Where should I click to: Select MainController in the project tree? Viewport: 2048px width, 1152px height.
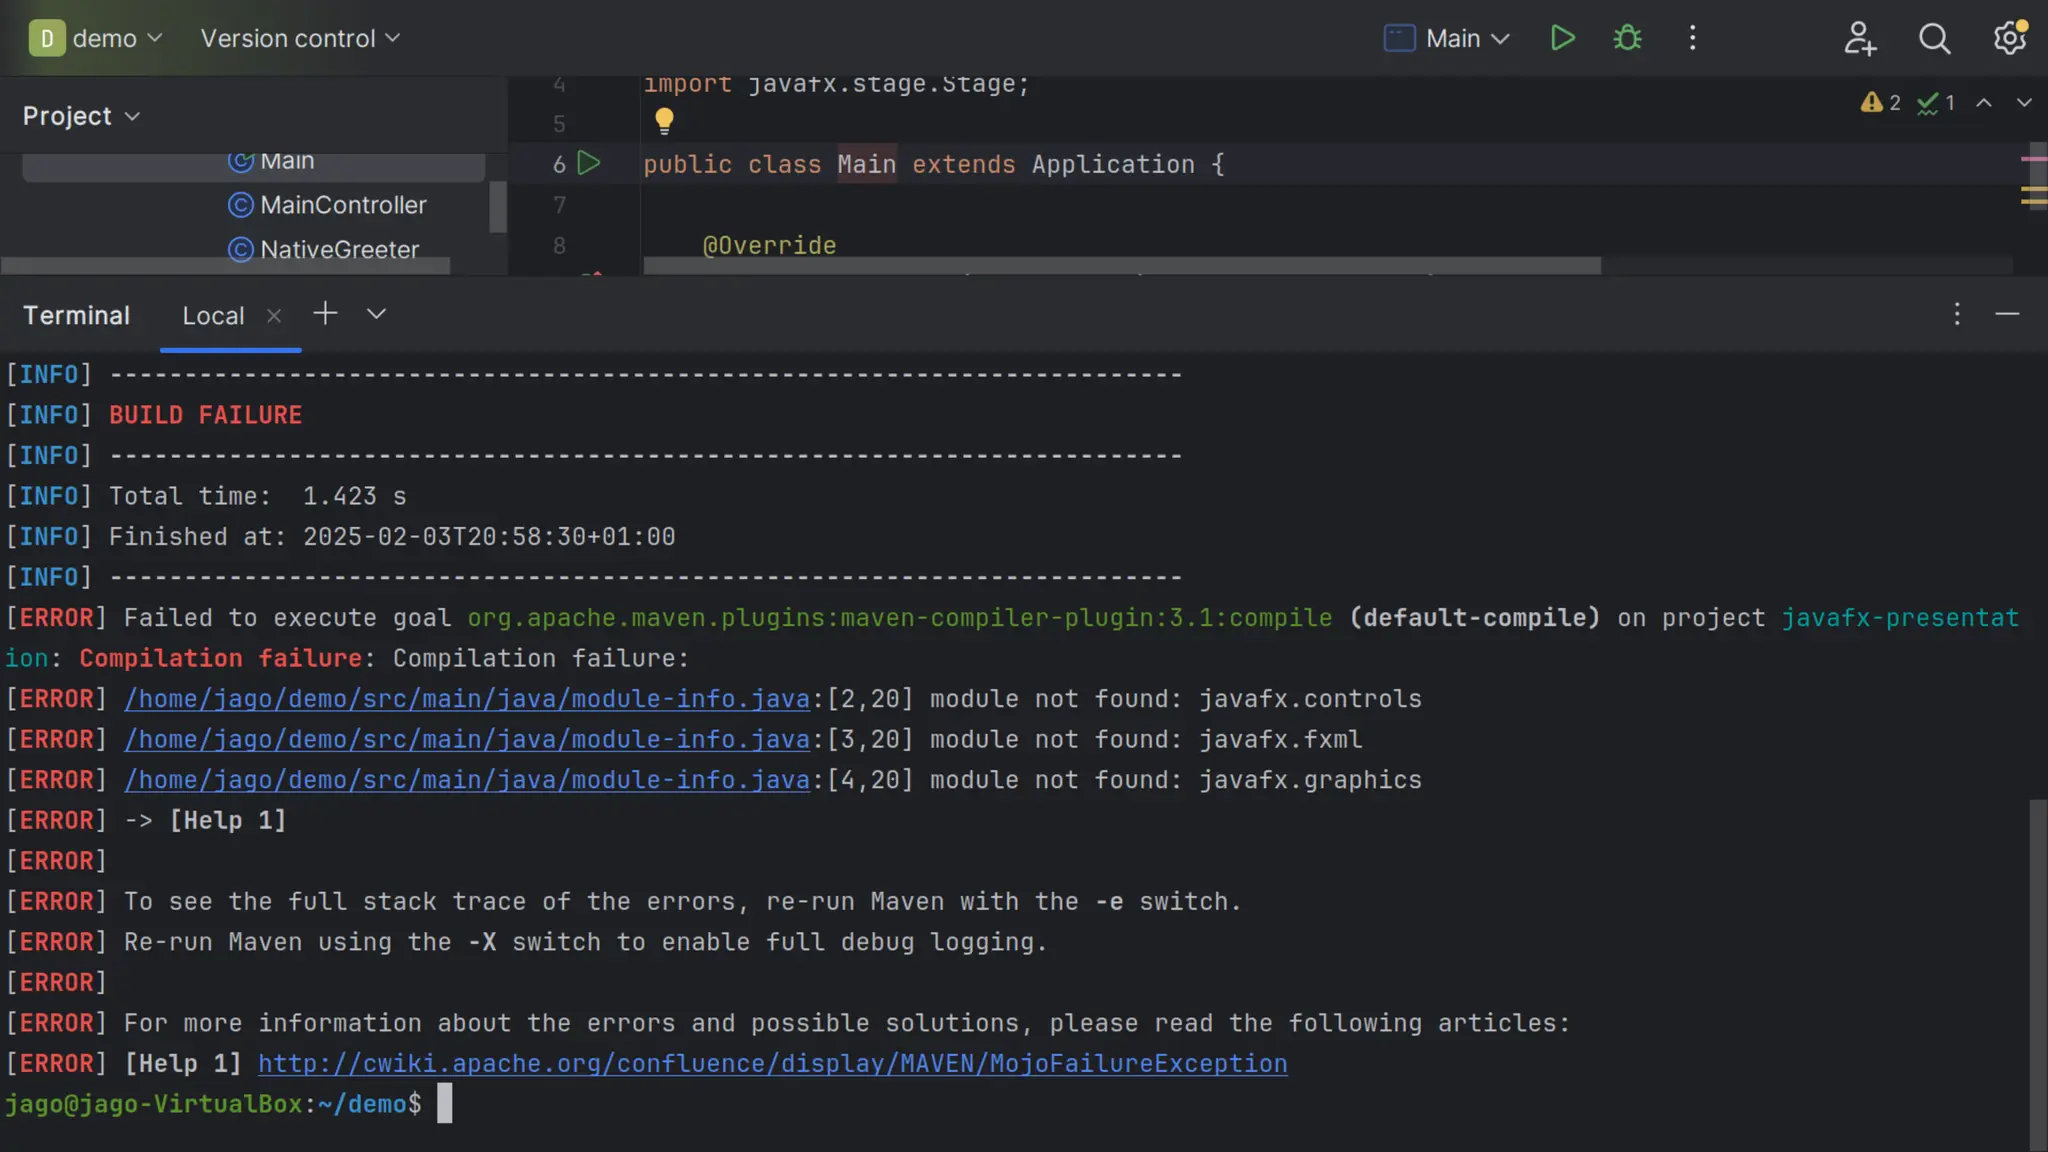pyautogui.click(x=342, y=205)
